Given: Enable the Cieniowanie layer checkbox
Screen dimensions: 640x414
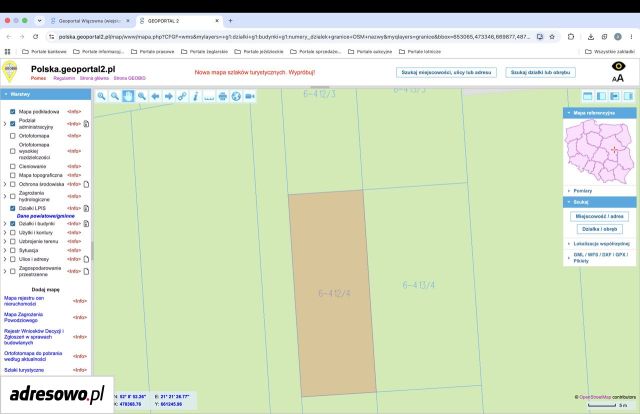Looking at the screenshot, I should click(13, 166).
